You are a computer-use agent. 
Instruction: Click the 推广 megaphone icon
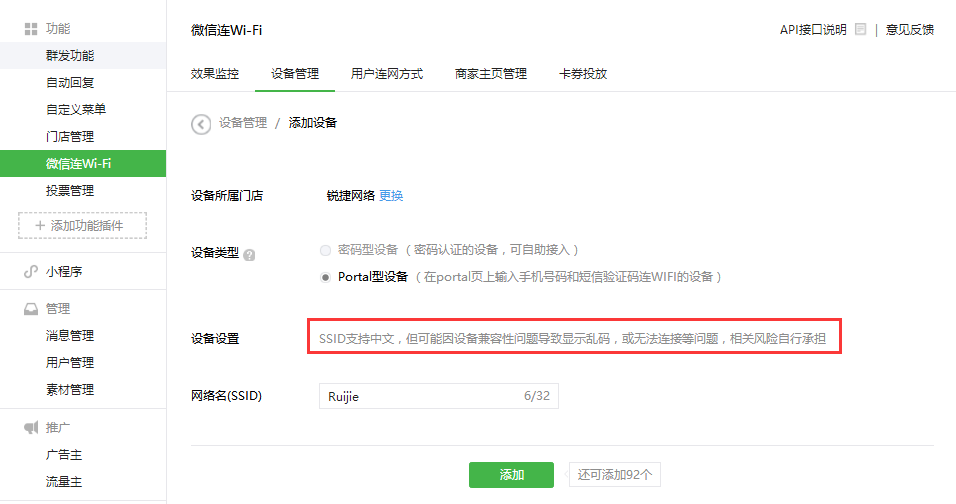[30, 427]
